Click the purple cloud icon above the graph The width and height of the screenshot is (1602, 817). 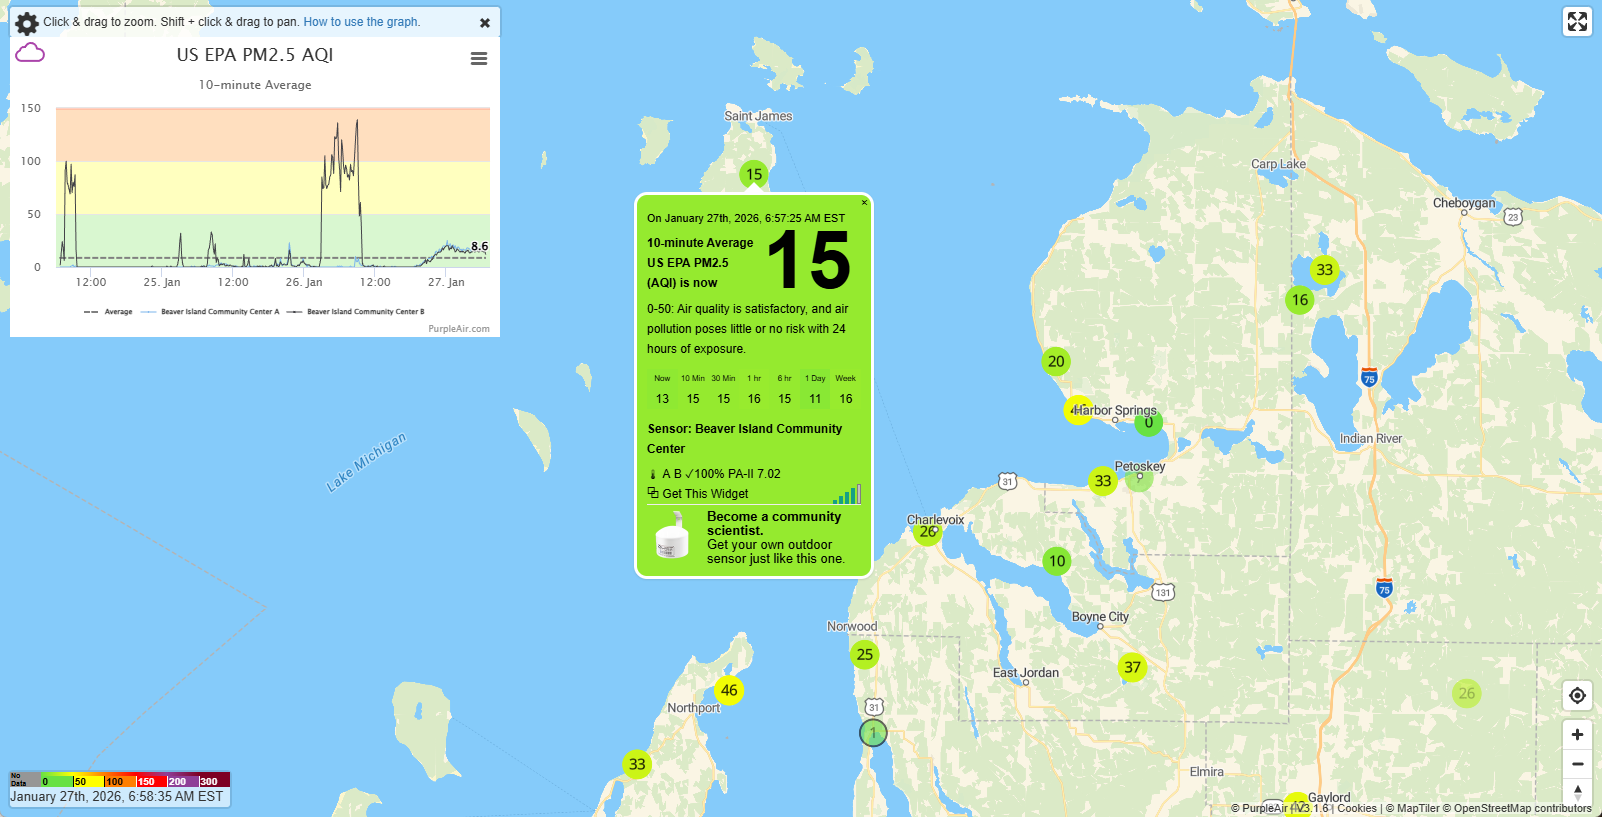30,53
